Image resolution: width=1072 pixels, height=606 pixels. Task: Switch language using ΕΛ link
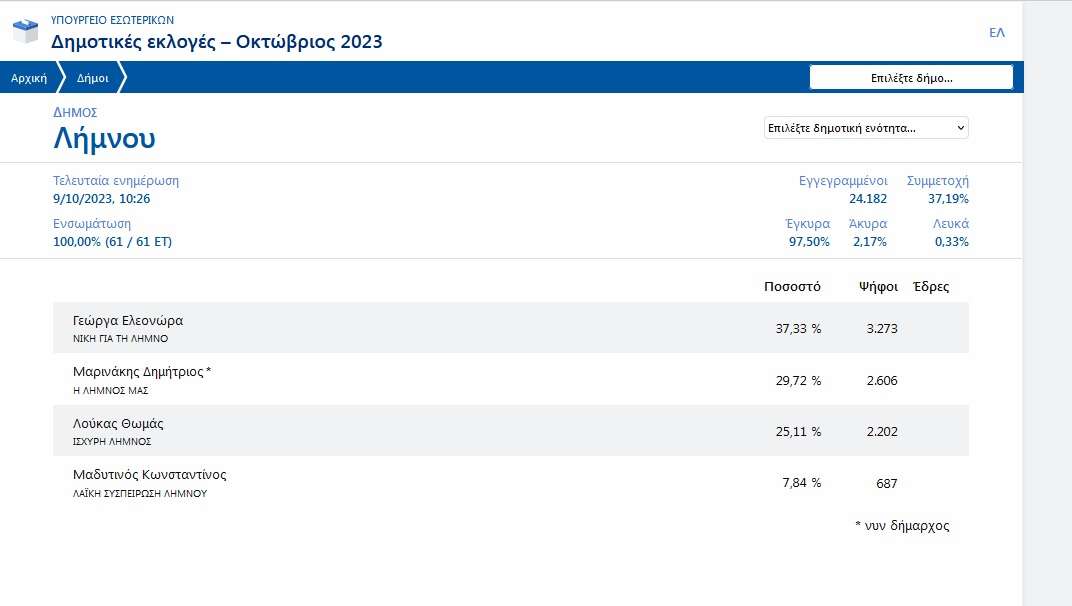(996, 33)
